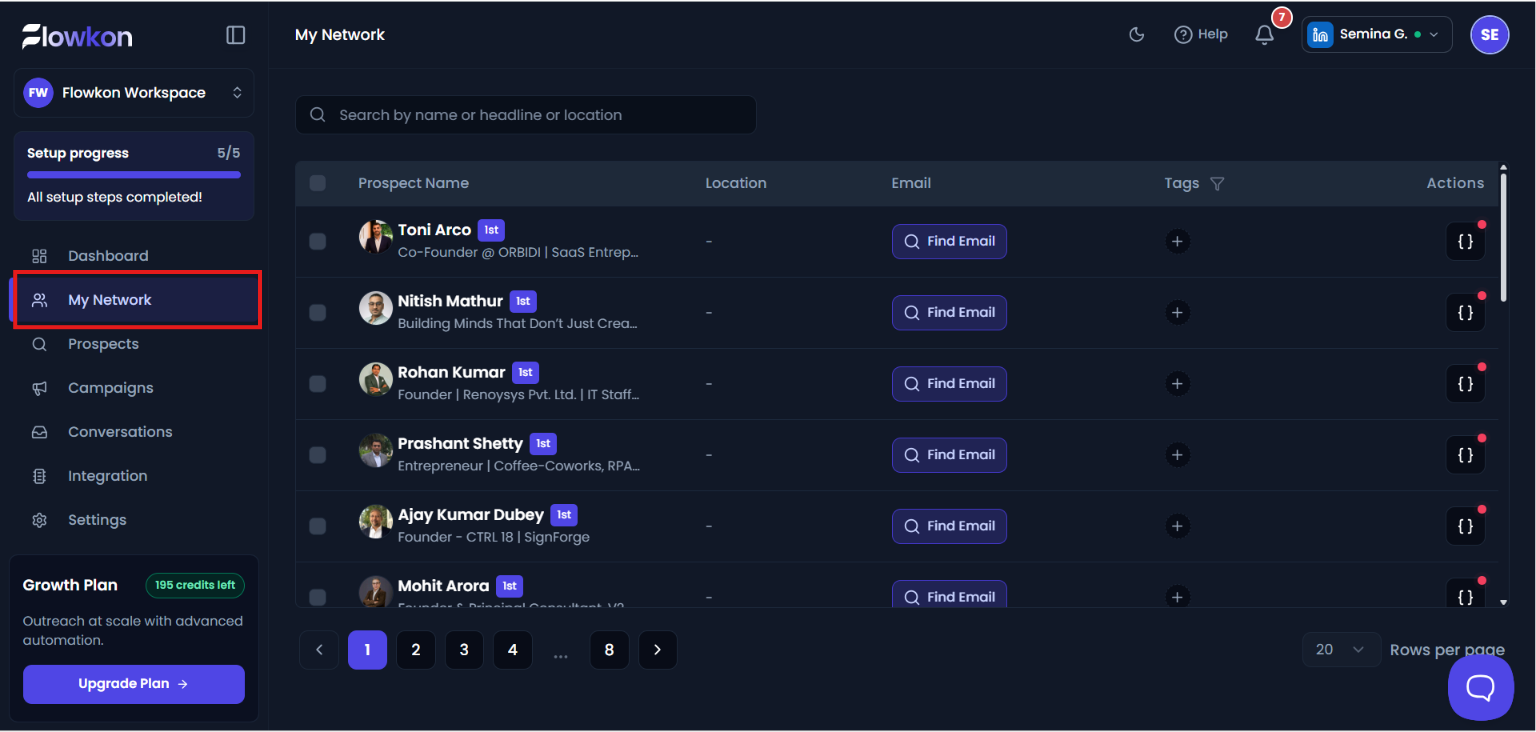Add a tag to Toni Arco
This screenshot has width=1536, height=732.
point(1177,241)
